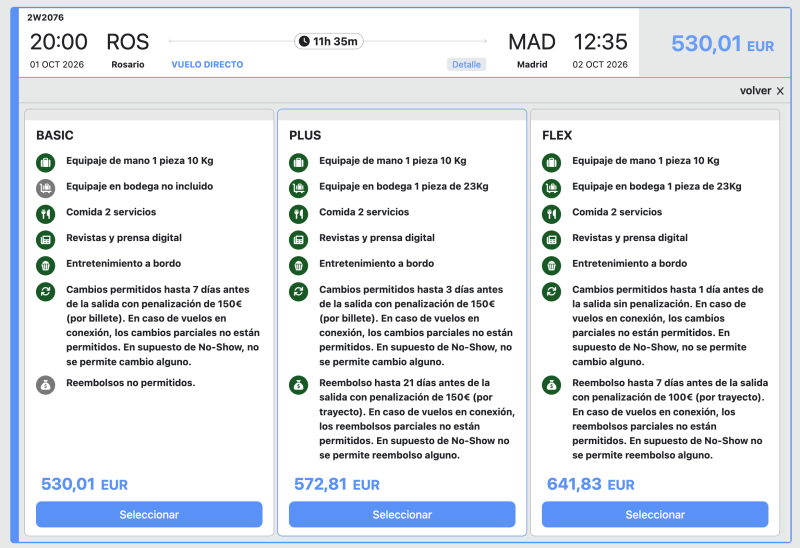The width and height of the screenshot is (800, 548).
Task: Click the 11h 35m duration badge
Action: pos(328,41)
